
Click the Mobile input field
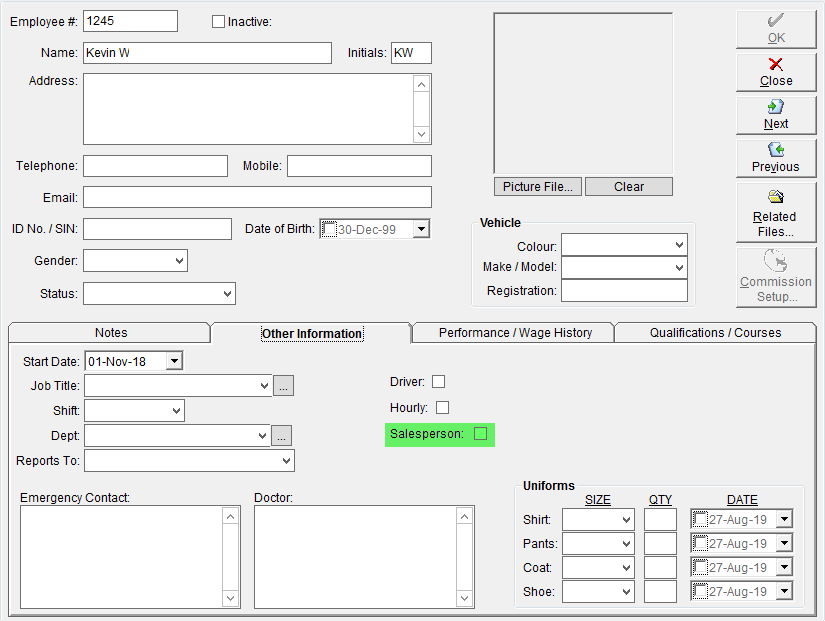[359, 166]
